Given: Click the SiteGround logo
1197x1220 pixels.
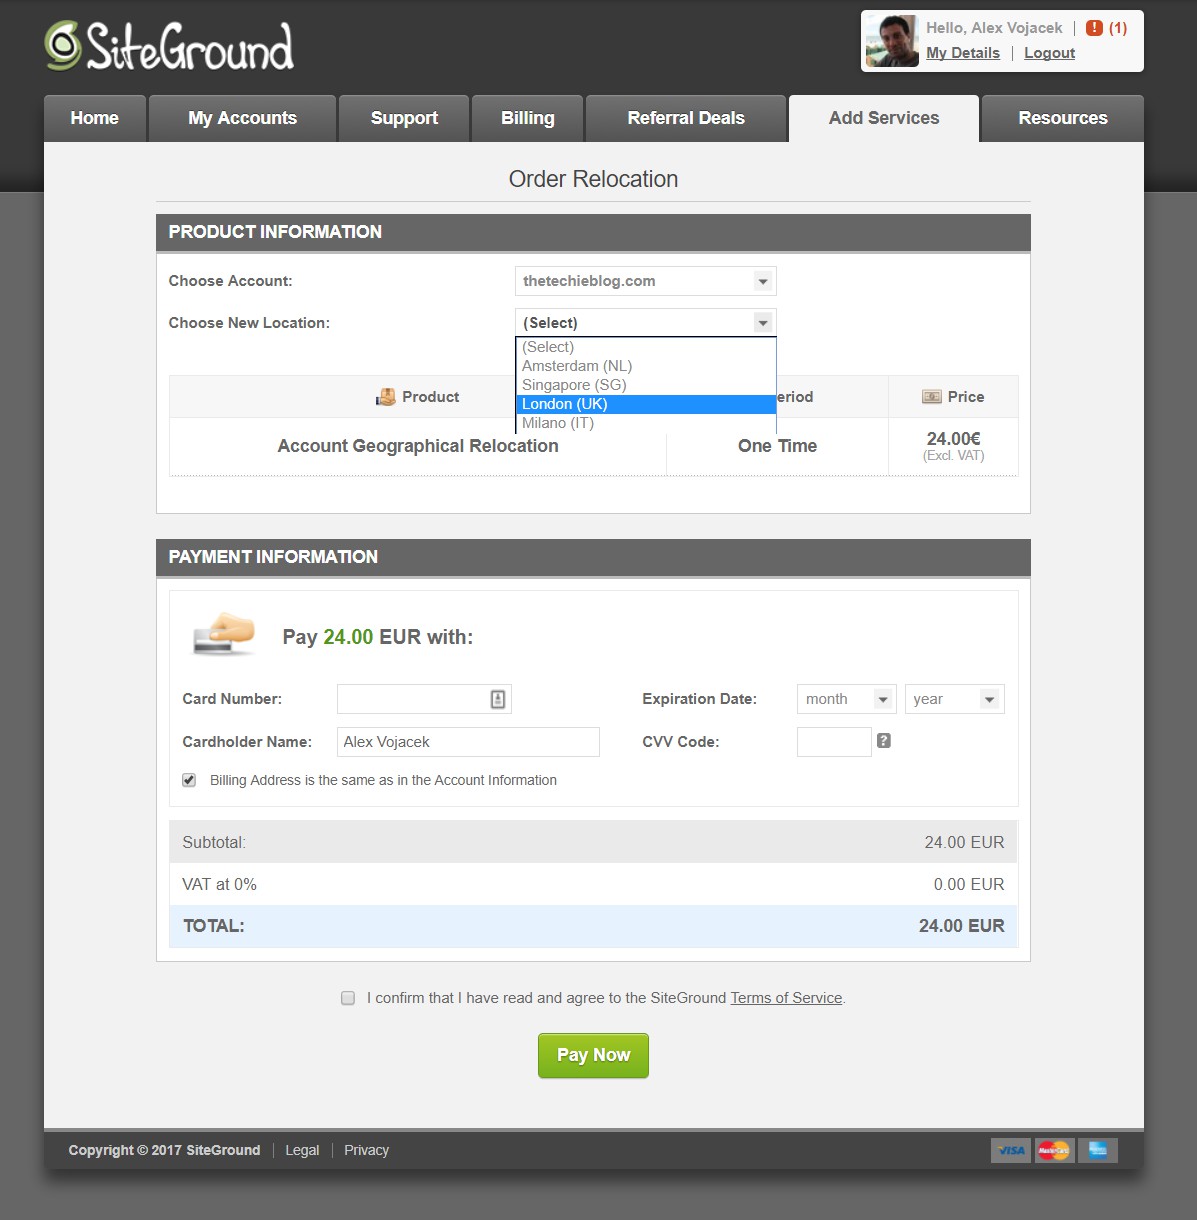Looking at the screenshot, I should tap(169, 47).
